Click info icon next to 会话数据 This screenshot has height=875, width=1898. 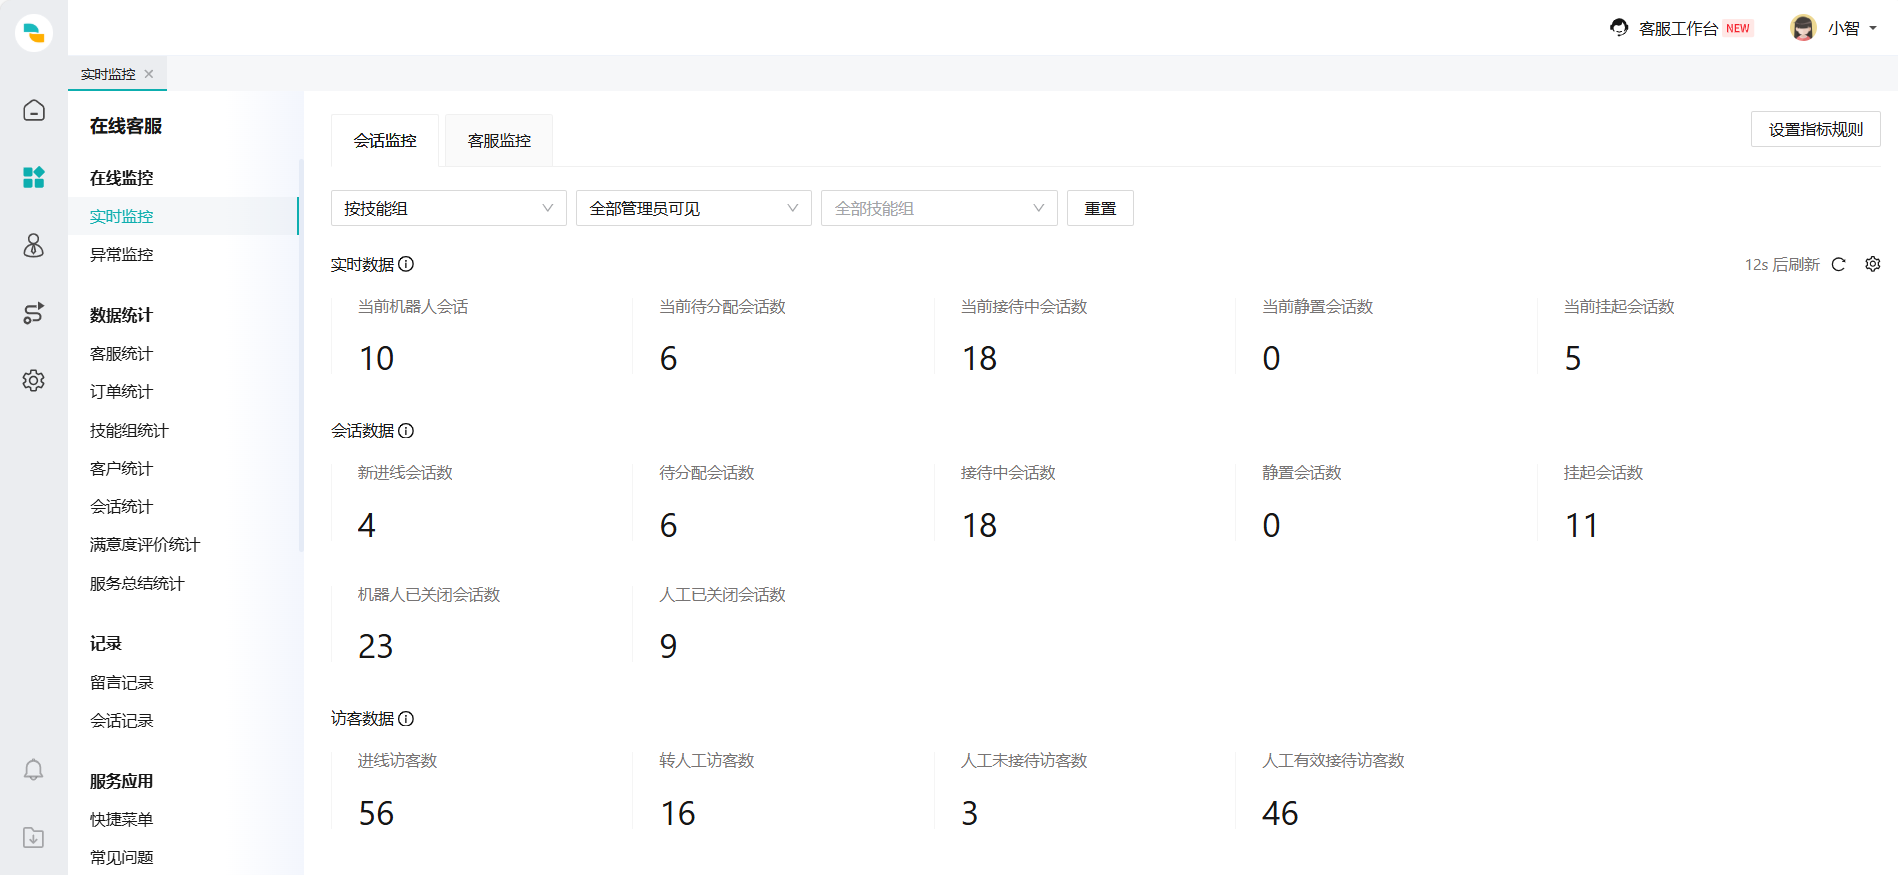coord(406,431)
